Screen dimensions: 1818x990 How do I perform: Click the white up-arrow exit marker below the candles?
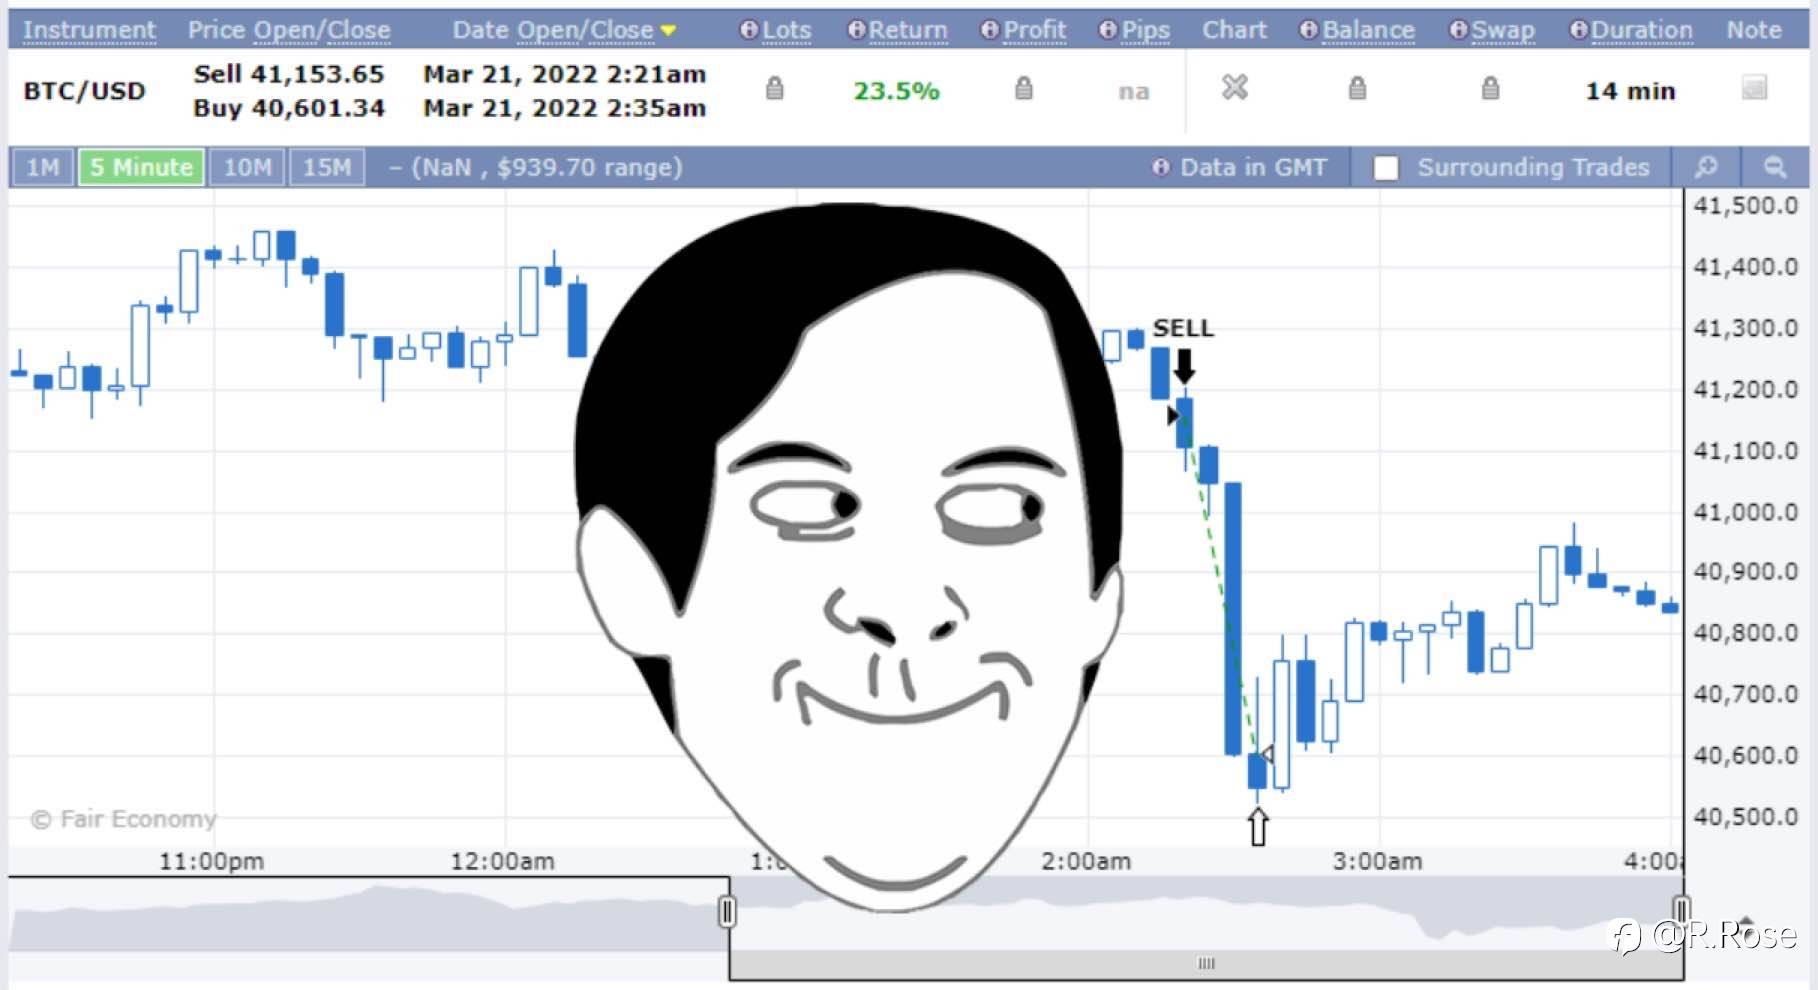pos(1258,827)
